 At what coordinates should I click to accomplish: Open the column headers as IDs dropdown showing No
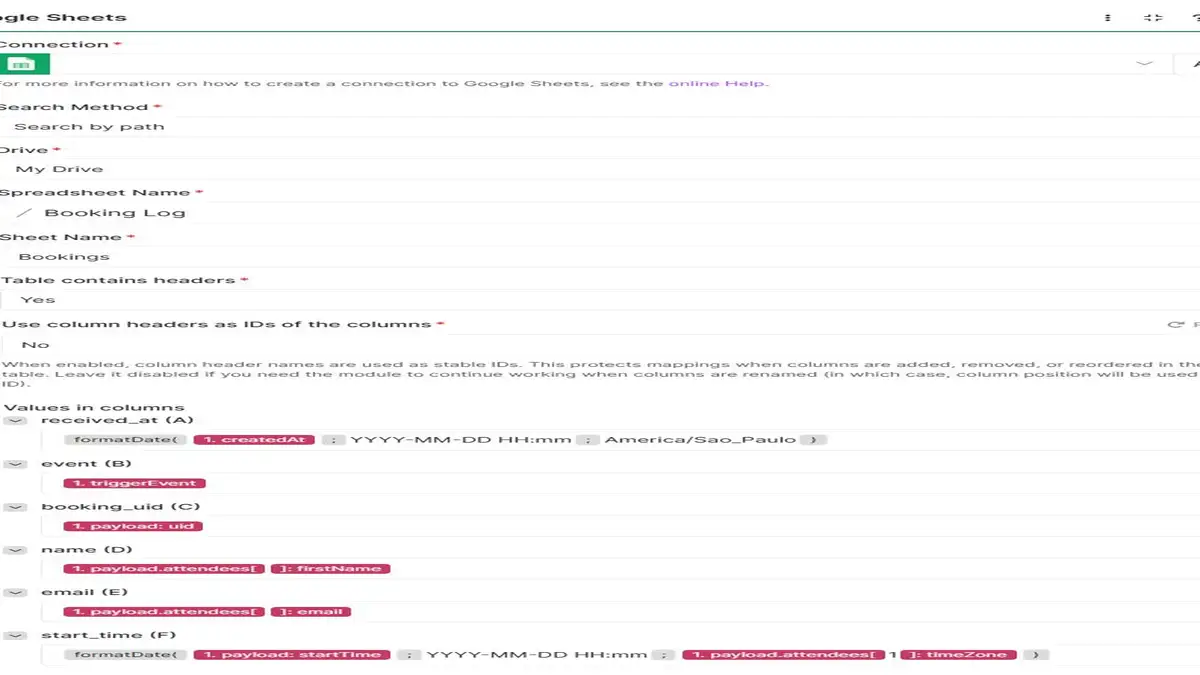point(600,345)
